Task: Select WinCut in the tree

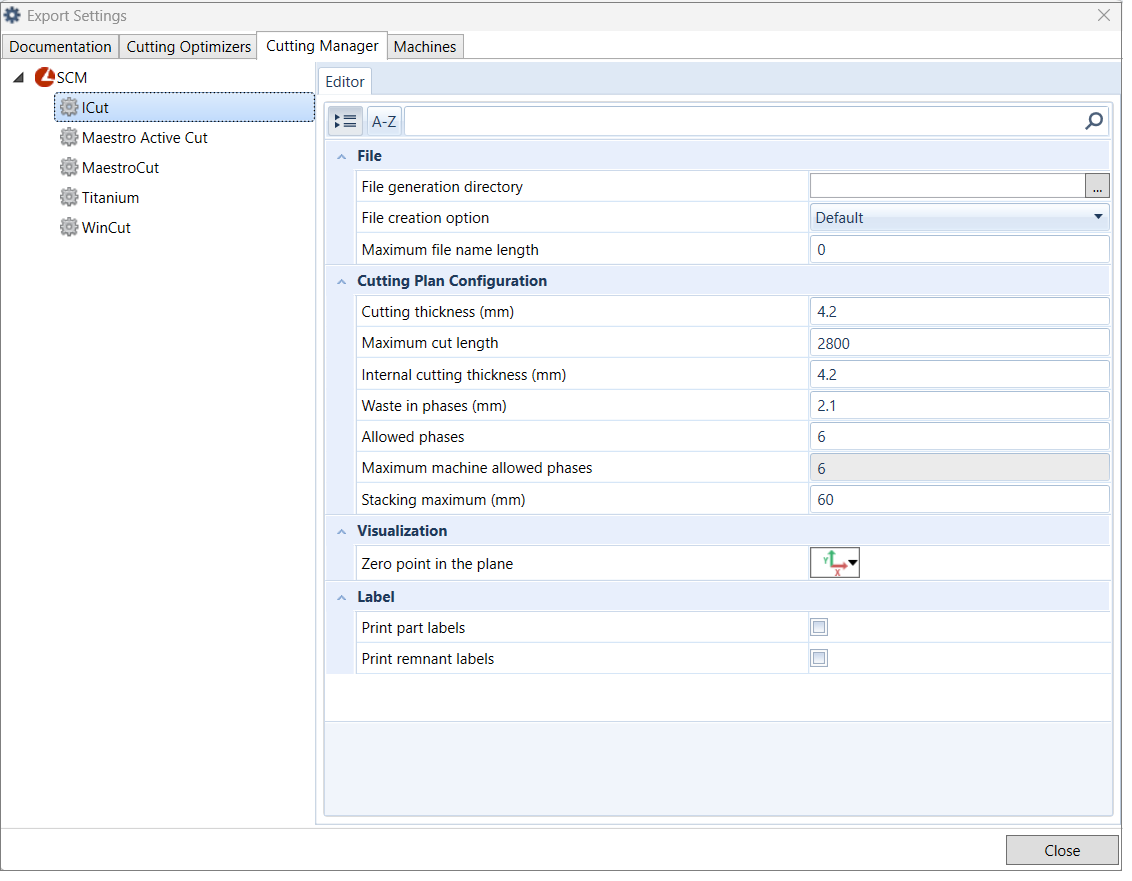Action: 107,229
